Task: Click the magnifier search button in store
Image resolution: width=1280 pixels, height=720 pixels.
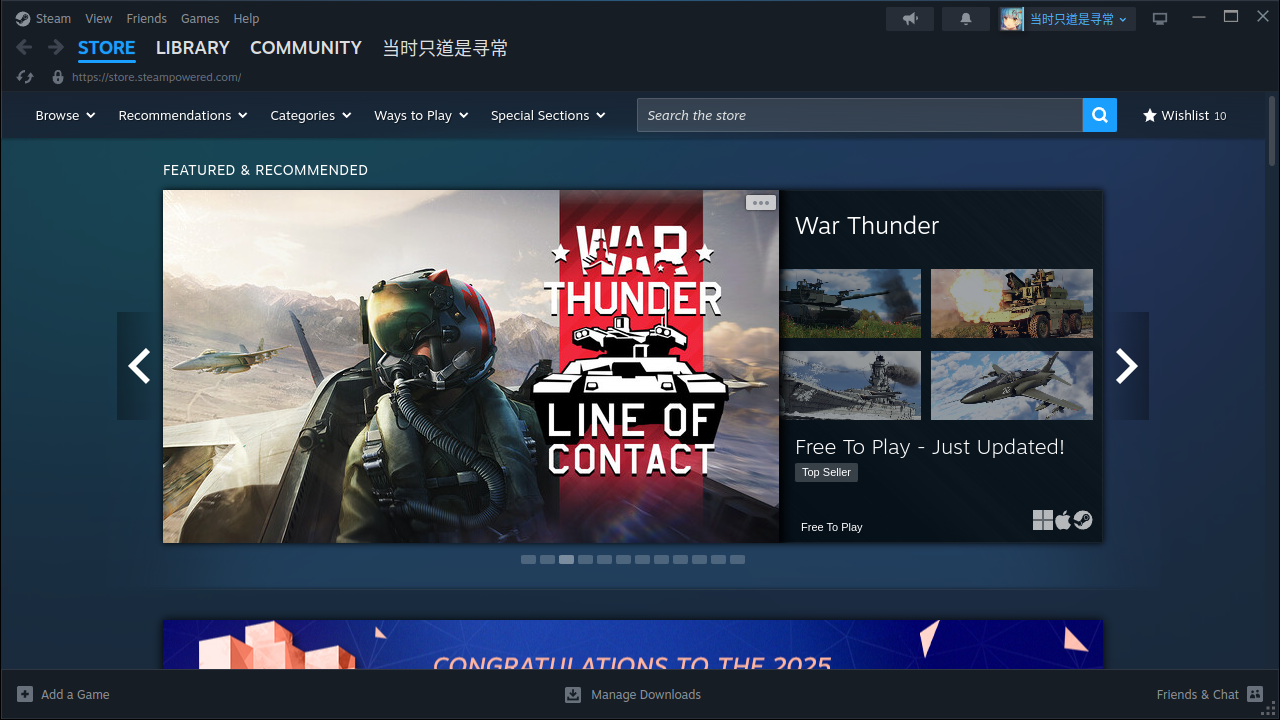Action: coord(1099,115)
